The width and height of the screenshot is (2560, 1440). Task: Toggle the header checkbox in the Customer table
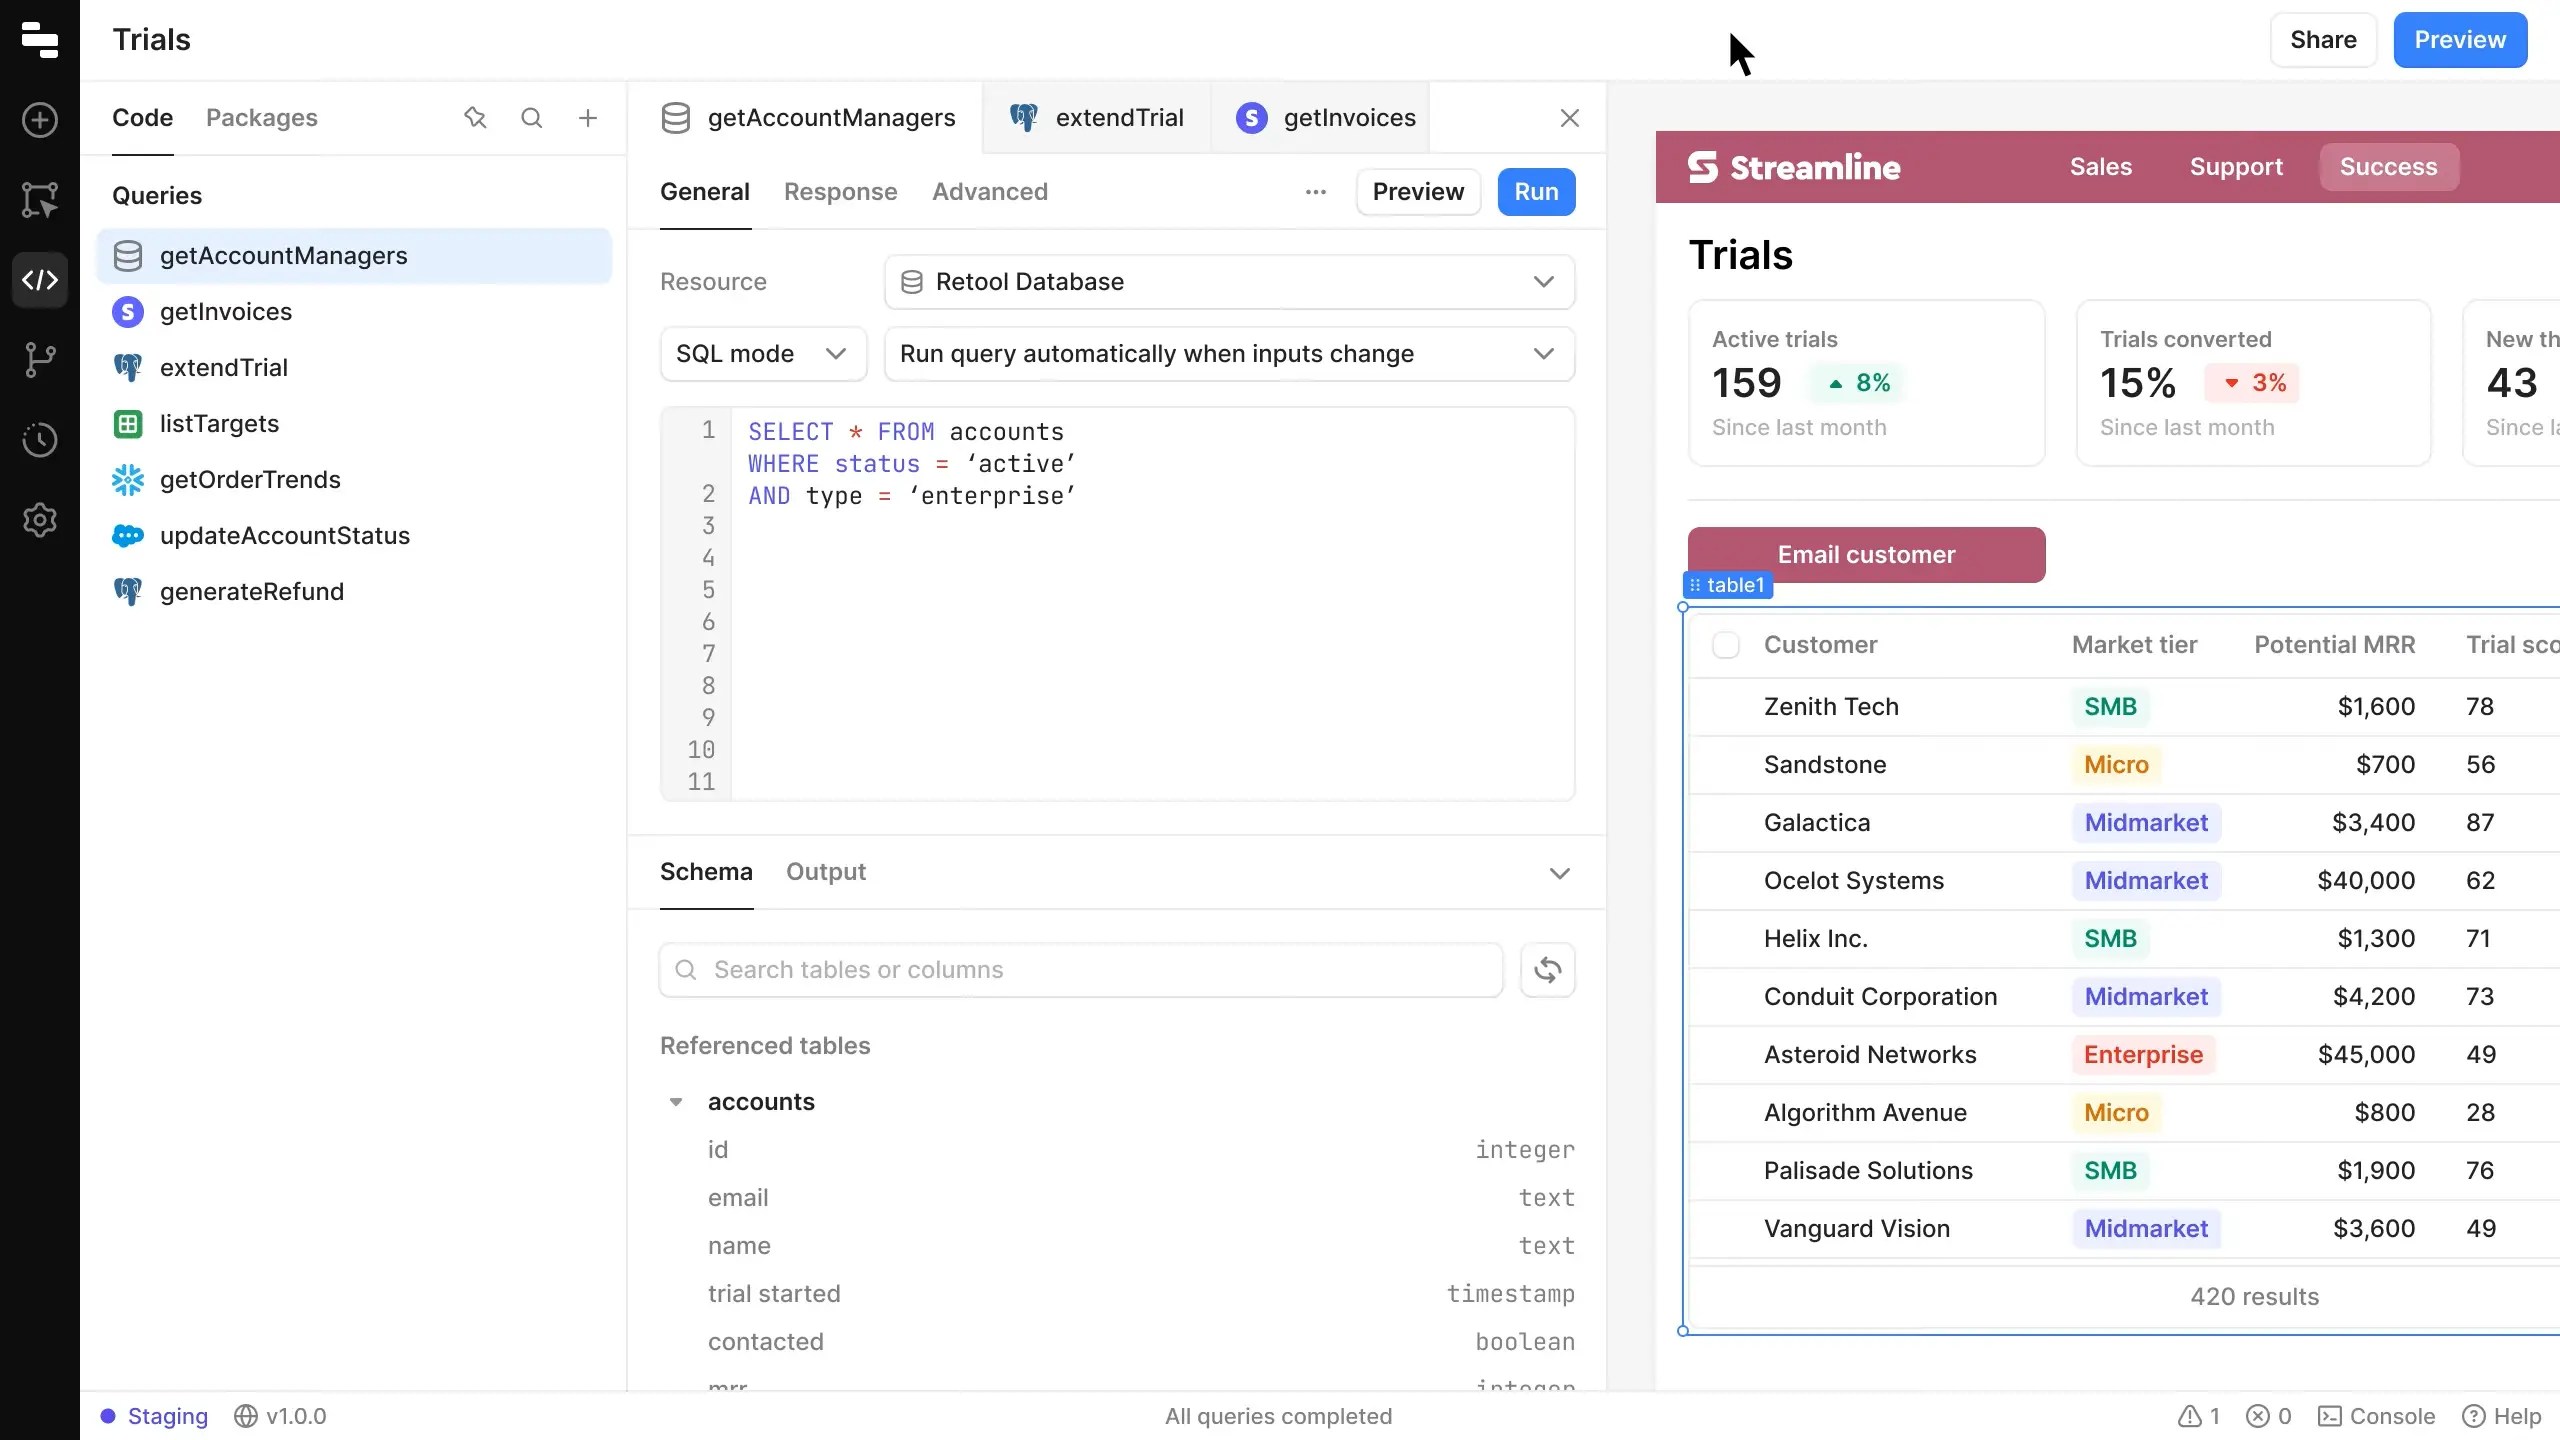[1725, 644]
